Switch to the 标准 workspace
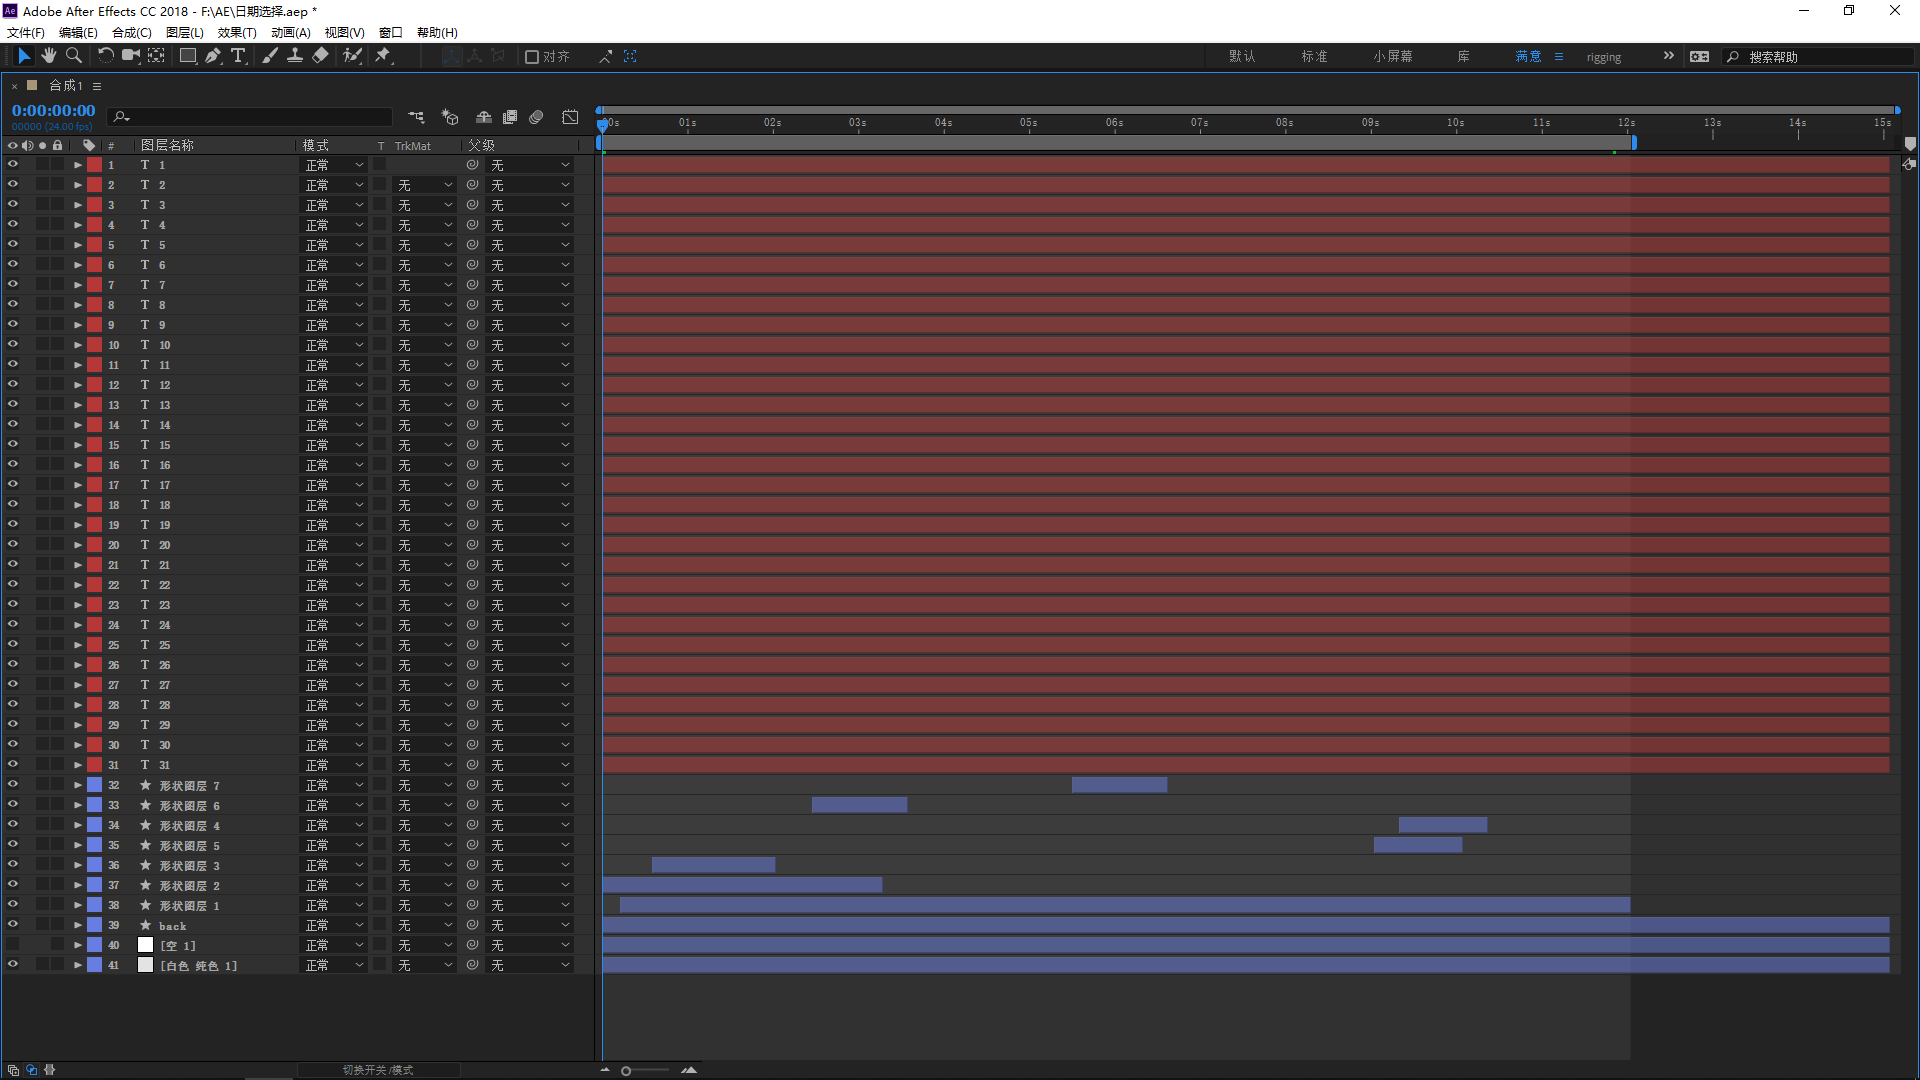Screen dimensions: 1920x1080 [1314, 57]
